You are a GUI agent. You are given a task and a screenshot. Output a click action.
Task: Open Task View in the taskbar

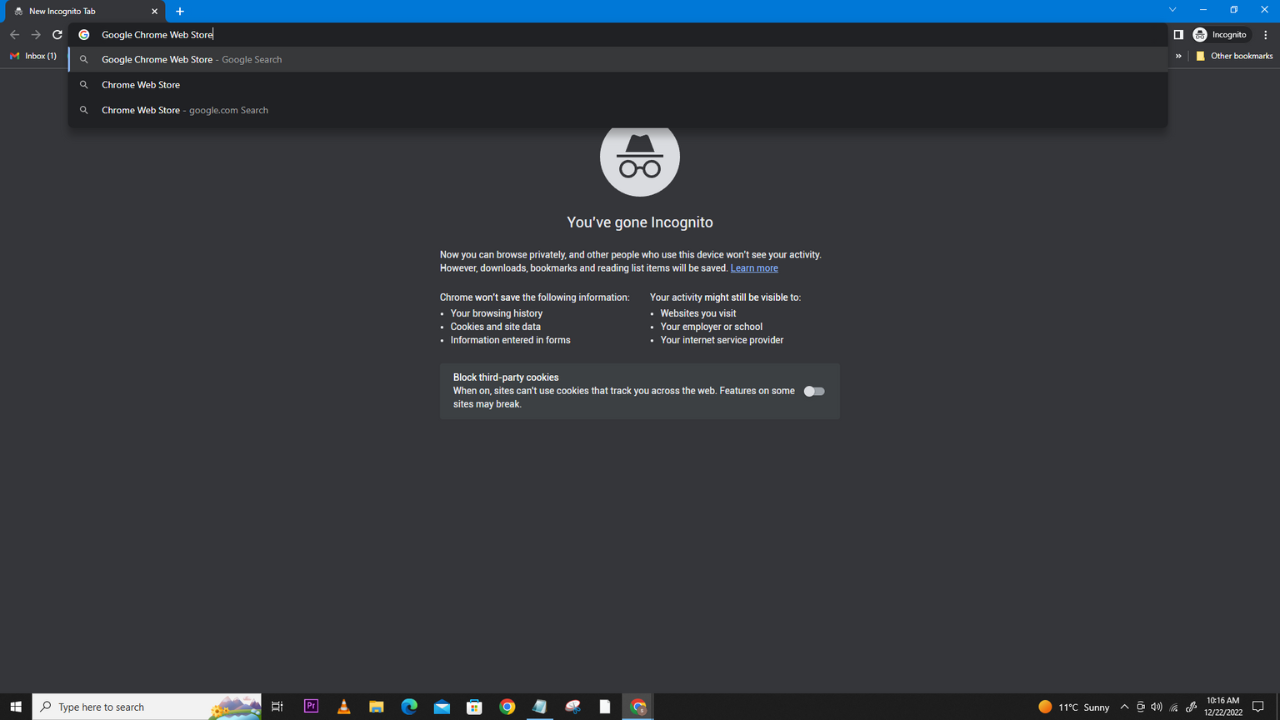point(278,707)
